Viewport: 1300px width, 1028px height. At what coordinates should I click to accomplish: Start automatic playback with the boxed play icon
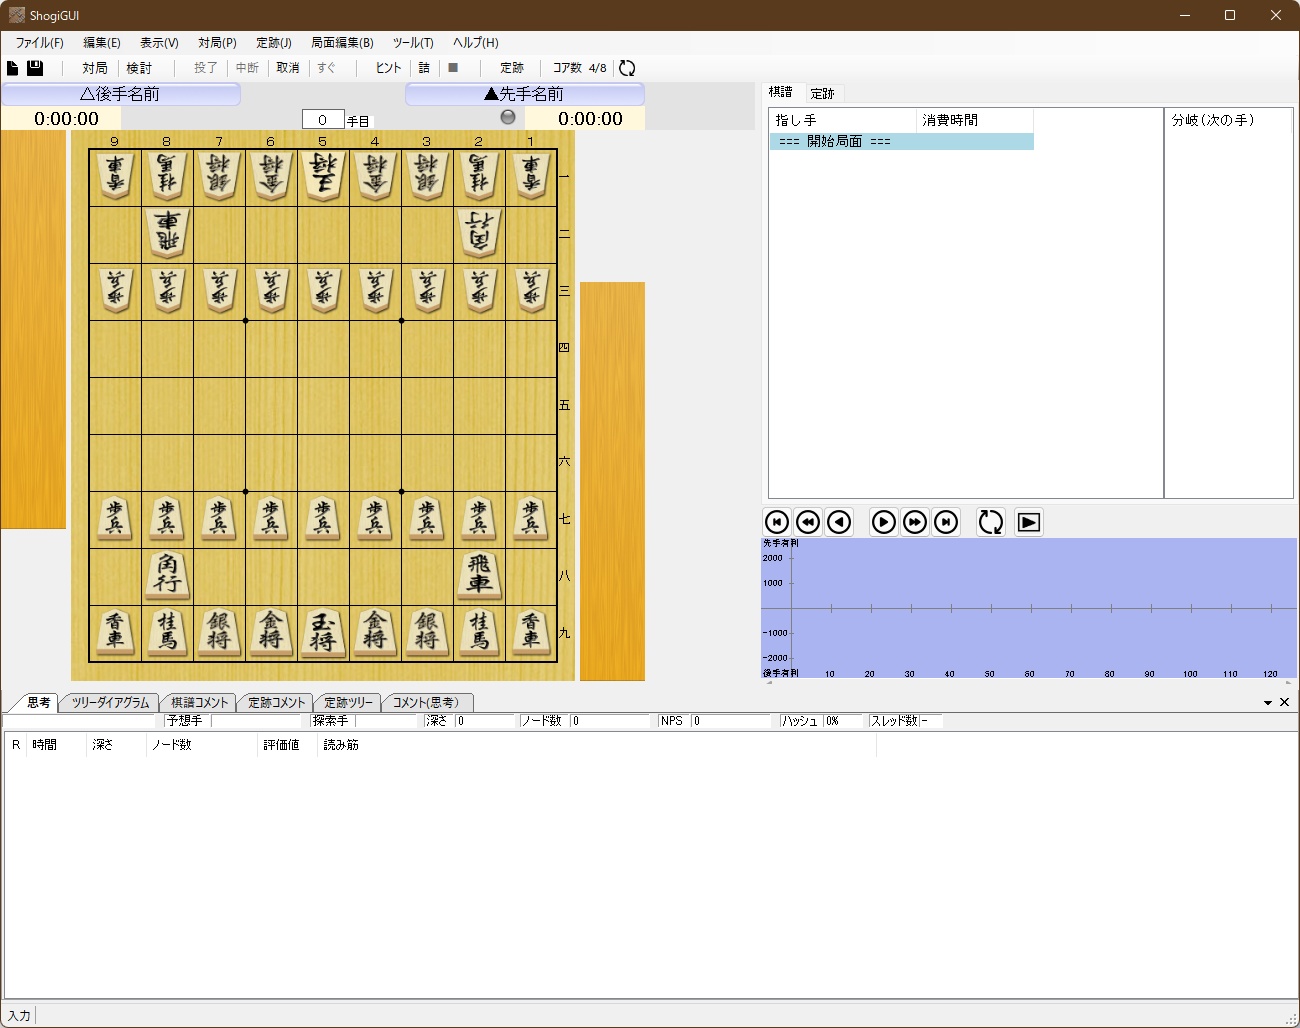tap(1028, 521)
